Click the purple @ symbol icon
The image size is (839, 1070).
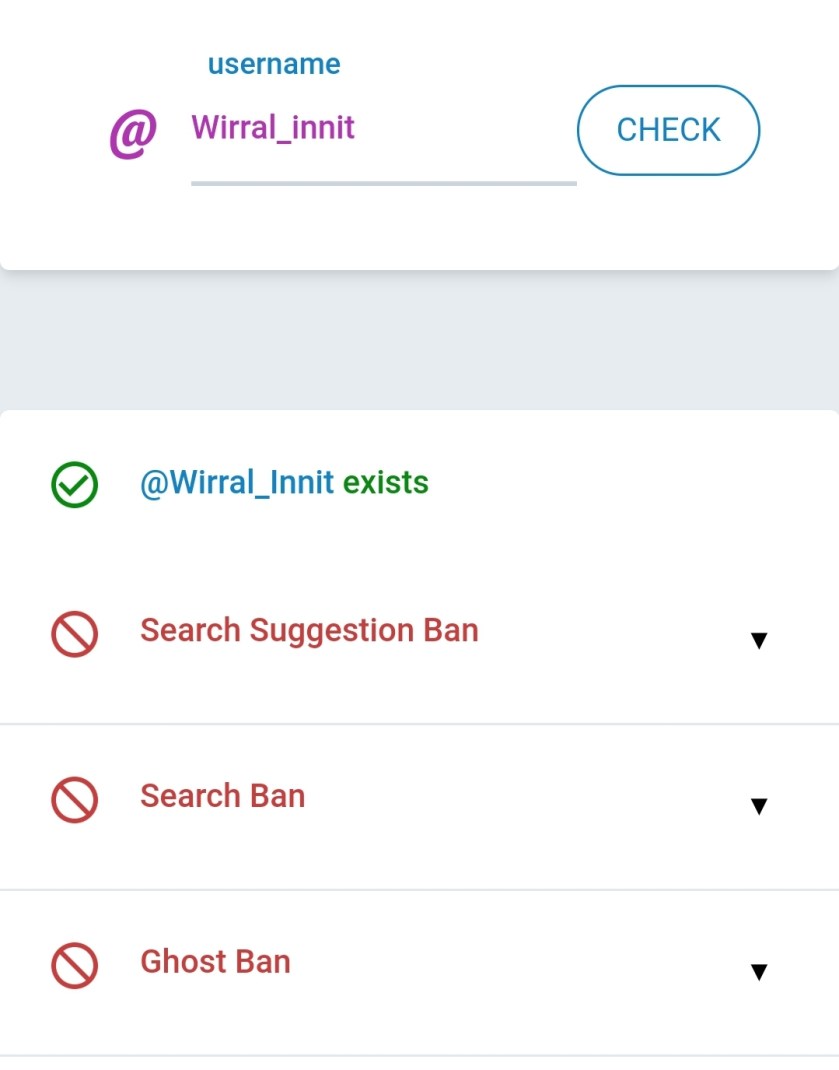pyautogui.click(x=132, y=134)
